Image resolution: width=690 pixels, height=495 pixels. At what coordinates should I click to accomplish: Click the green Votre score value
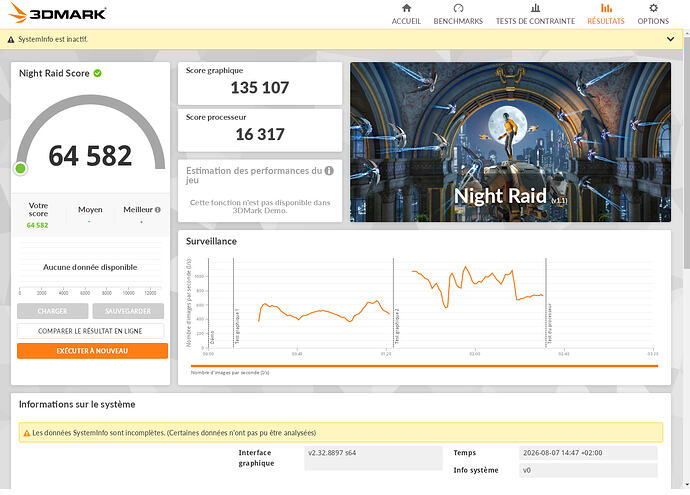click(37, 225)
